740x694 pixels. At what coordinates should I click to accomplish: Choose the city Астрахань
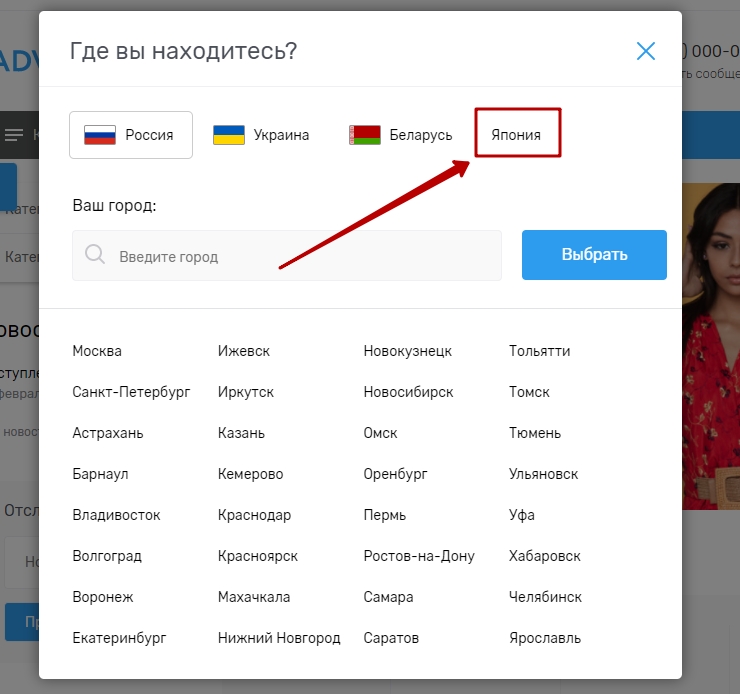click(x=108, y=433)
